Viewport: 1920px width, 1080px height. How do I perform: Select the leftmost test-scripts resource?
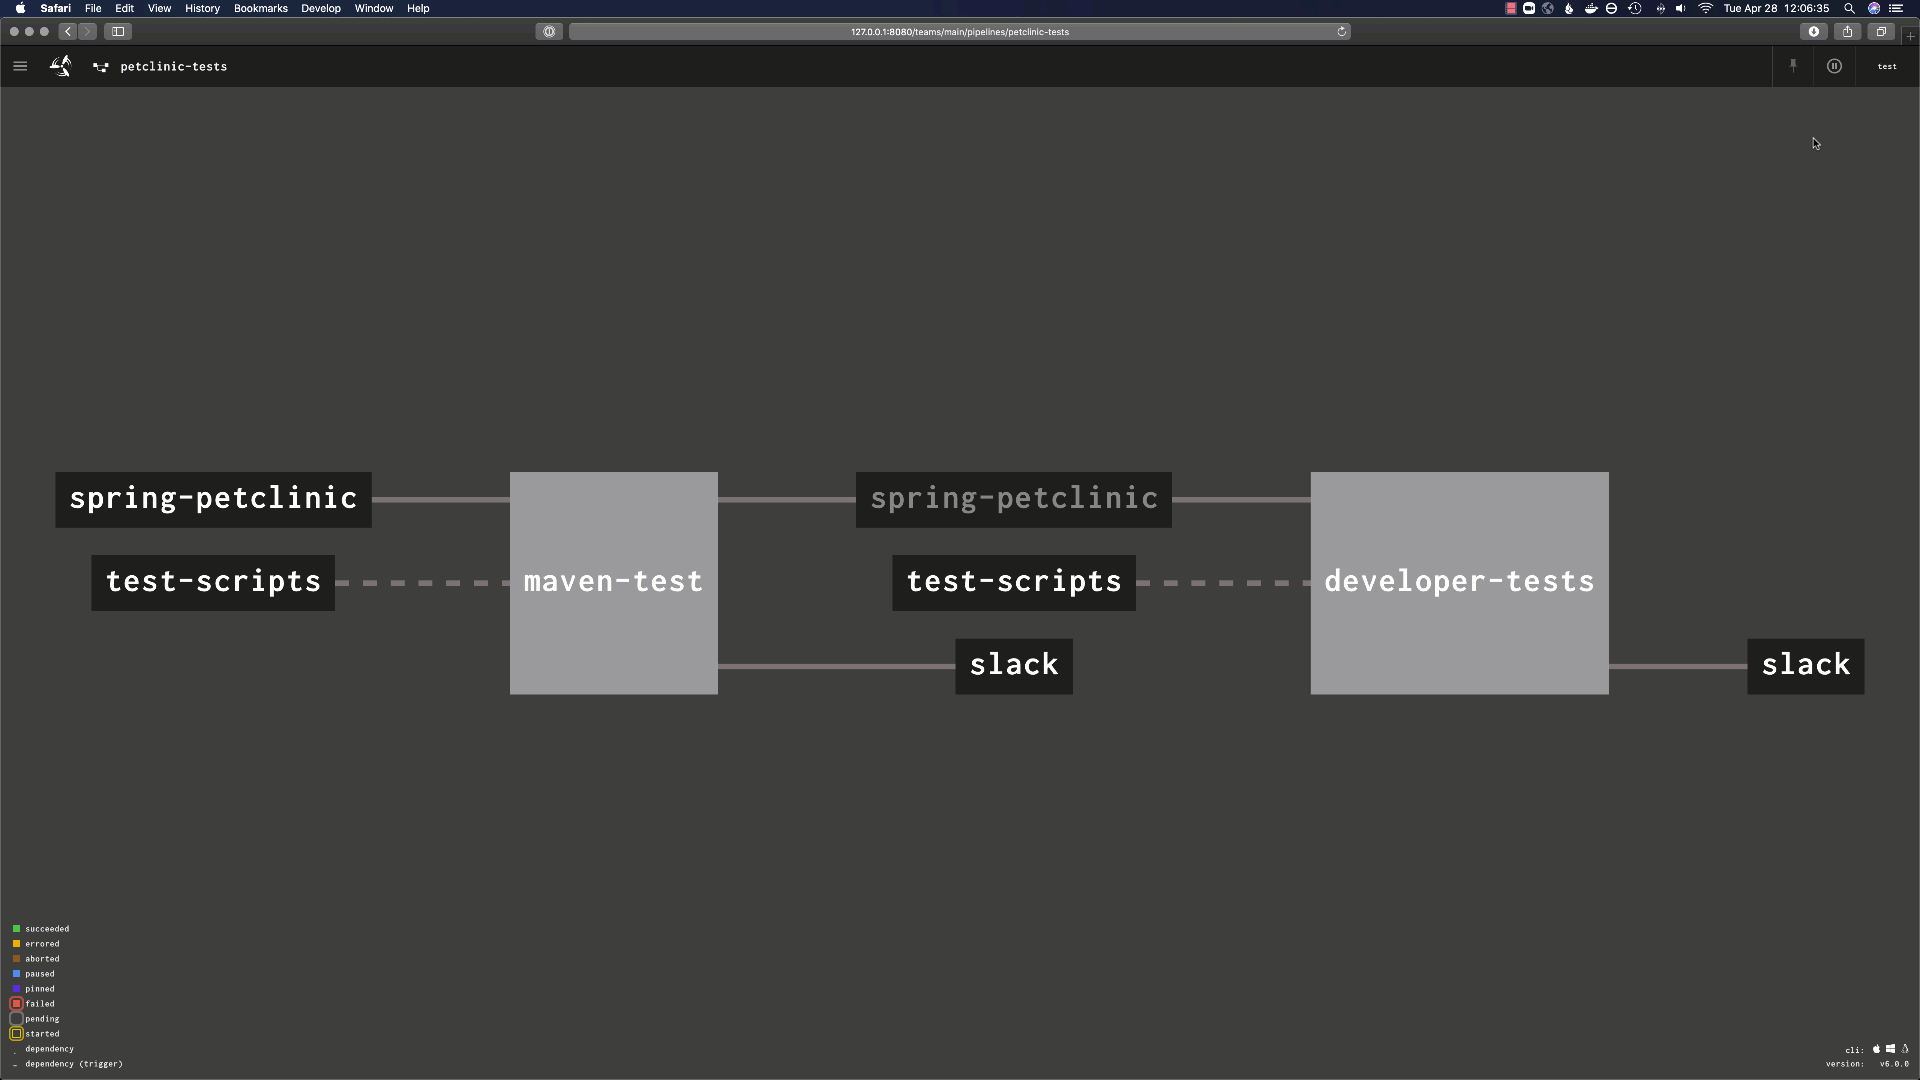[x=213, y=582]
